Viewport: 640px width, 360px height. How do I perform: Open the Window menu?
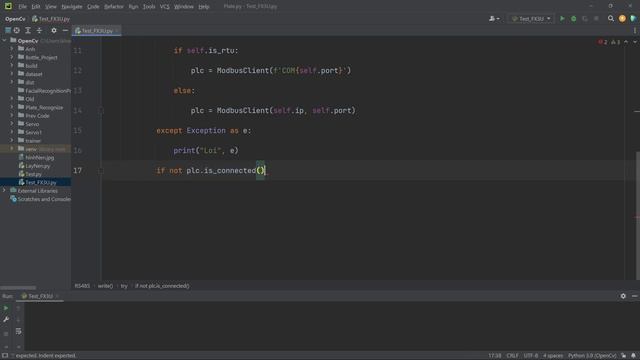coord(184,7)
